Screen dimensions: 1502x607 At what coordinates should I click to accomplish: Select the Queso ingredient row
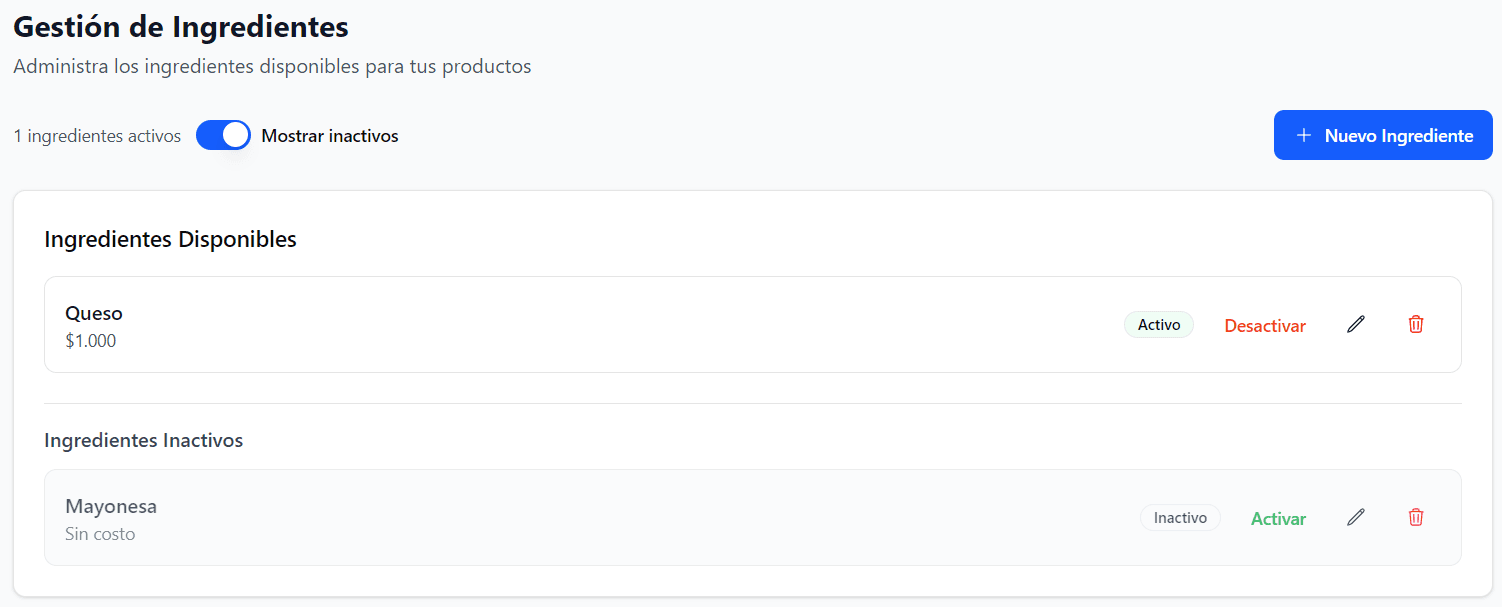(x=600, y=324)
